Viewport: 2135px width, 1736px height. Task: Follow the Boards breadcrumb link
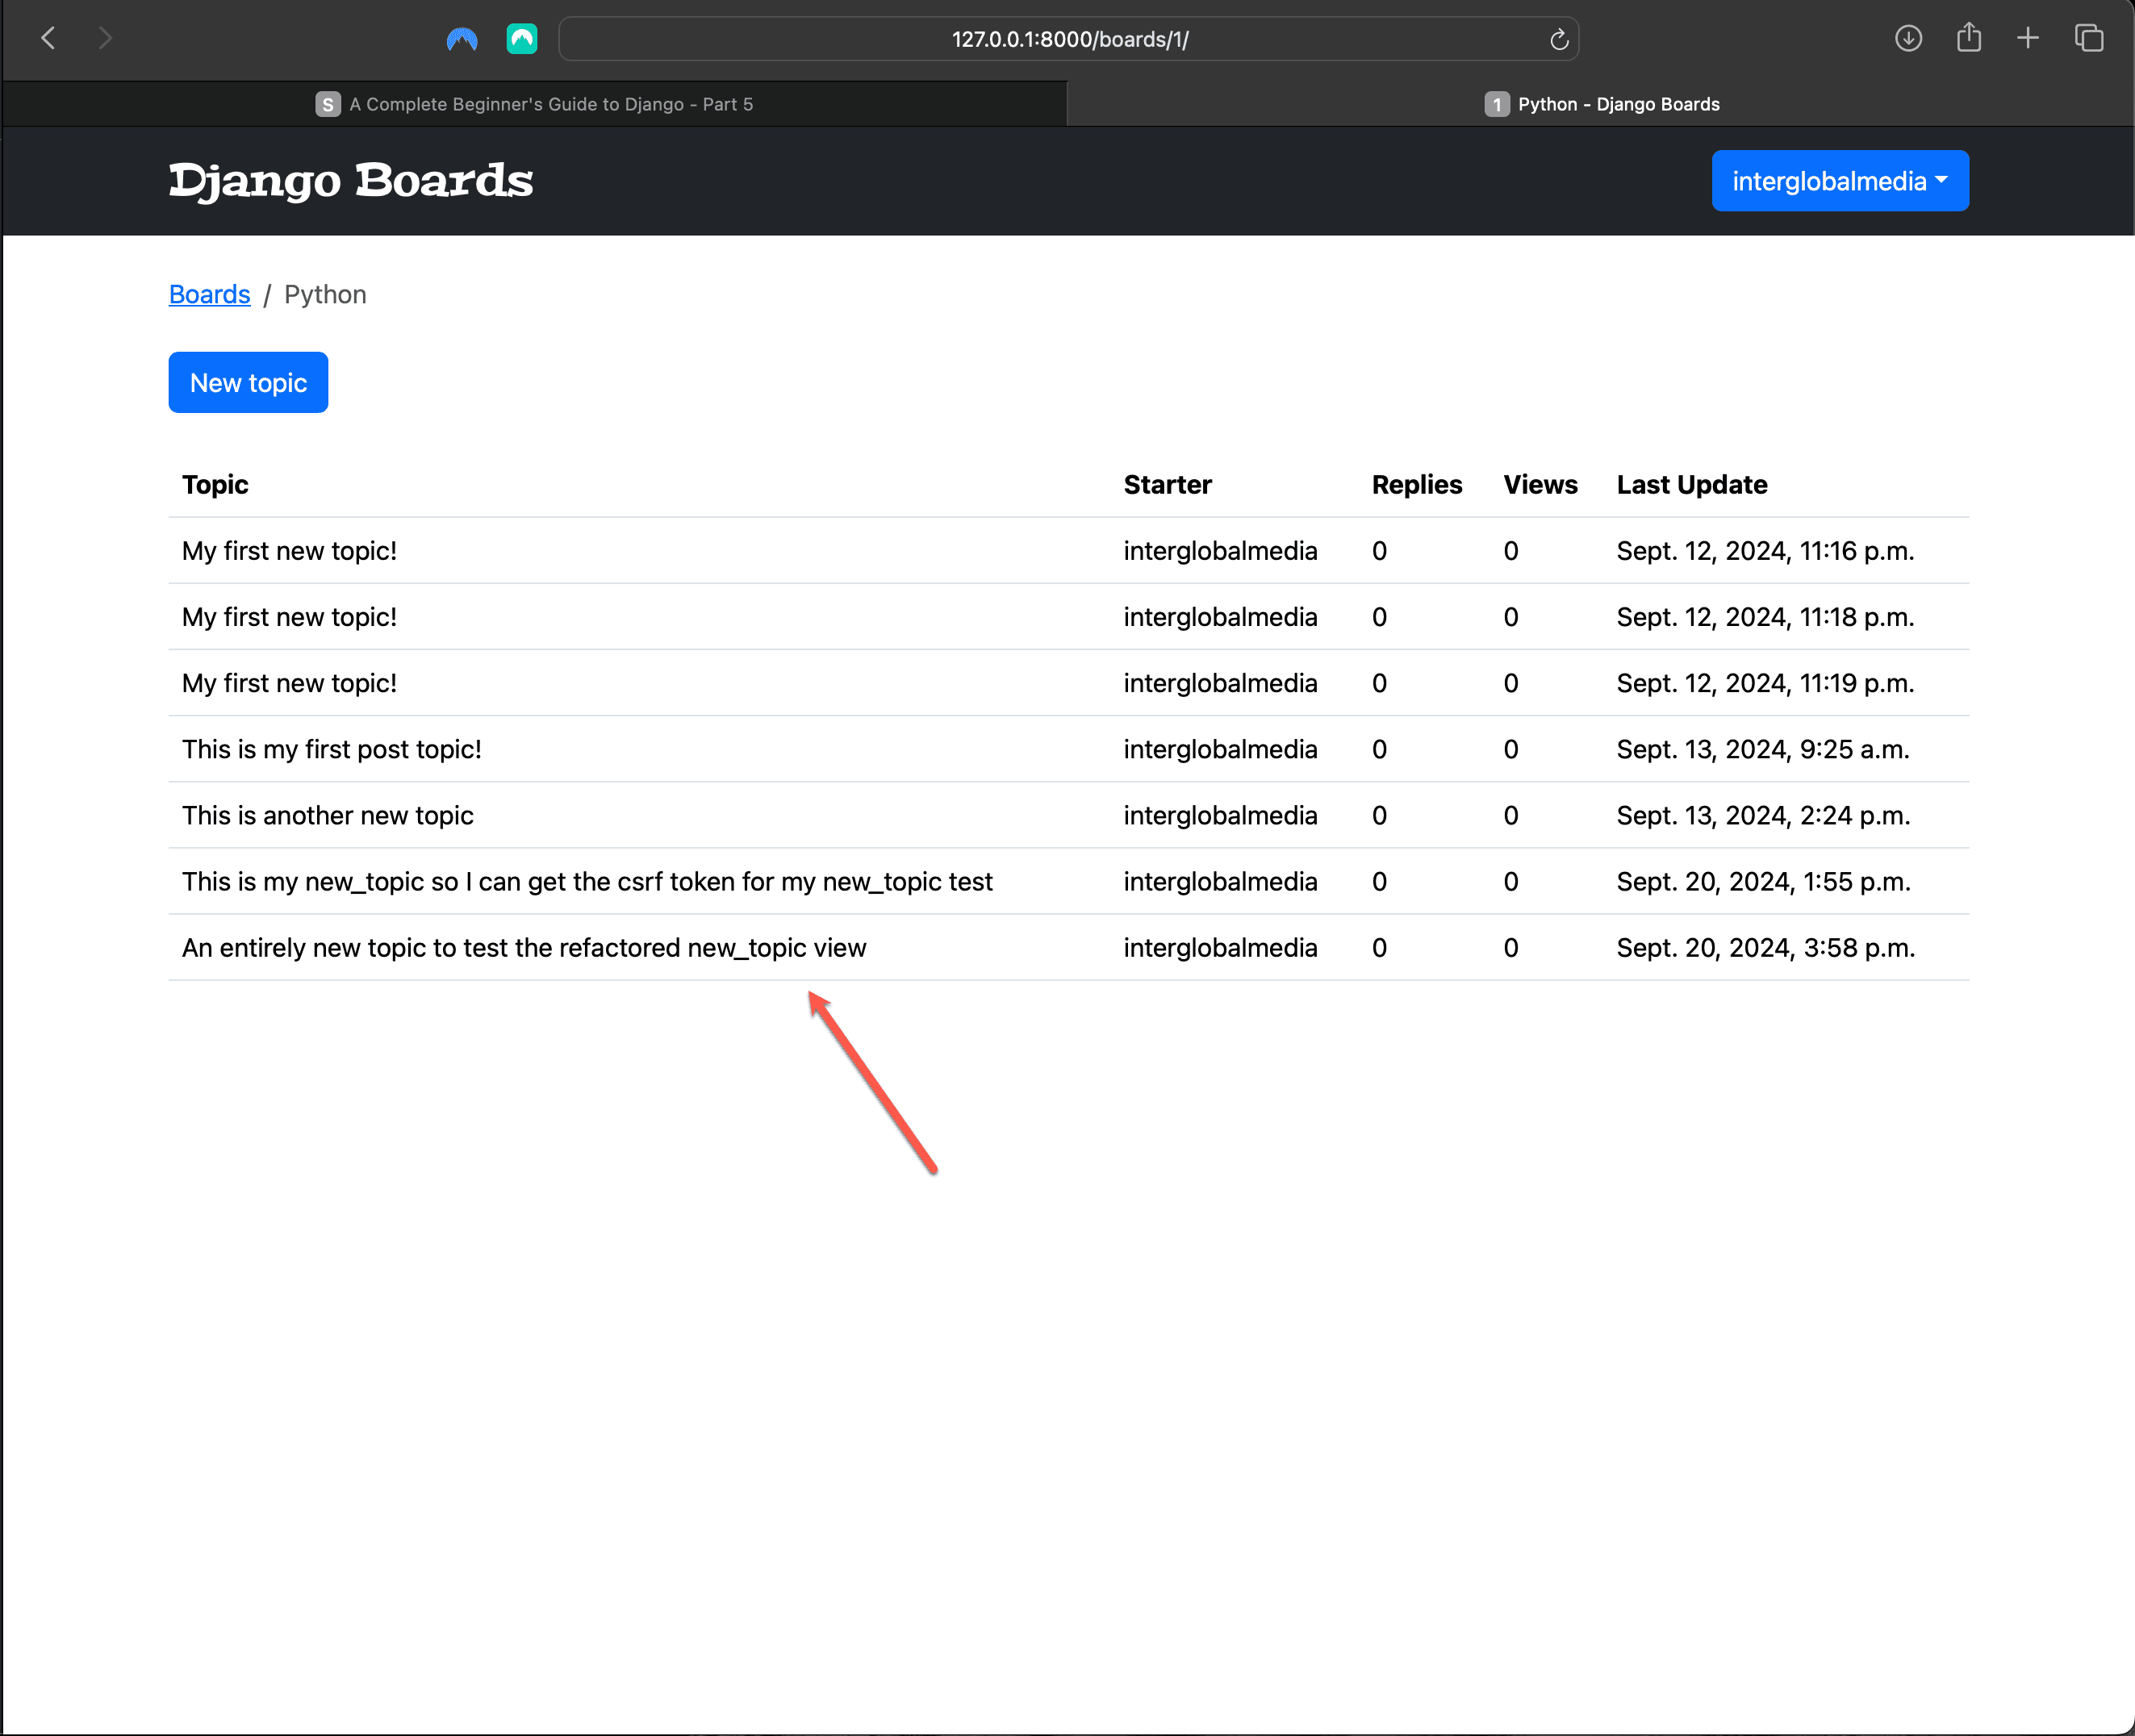(x=209, y=294)
